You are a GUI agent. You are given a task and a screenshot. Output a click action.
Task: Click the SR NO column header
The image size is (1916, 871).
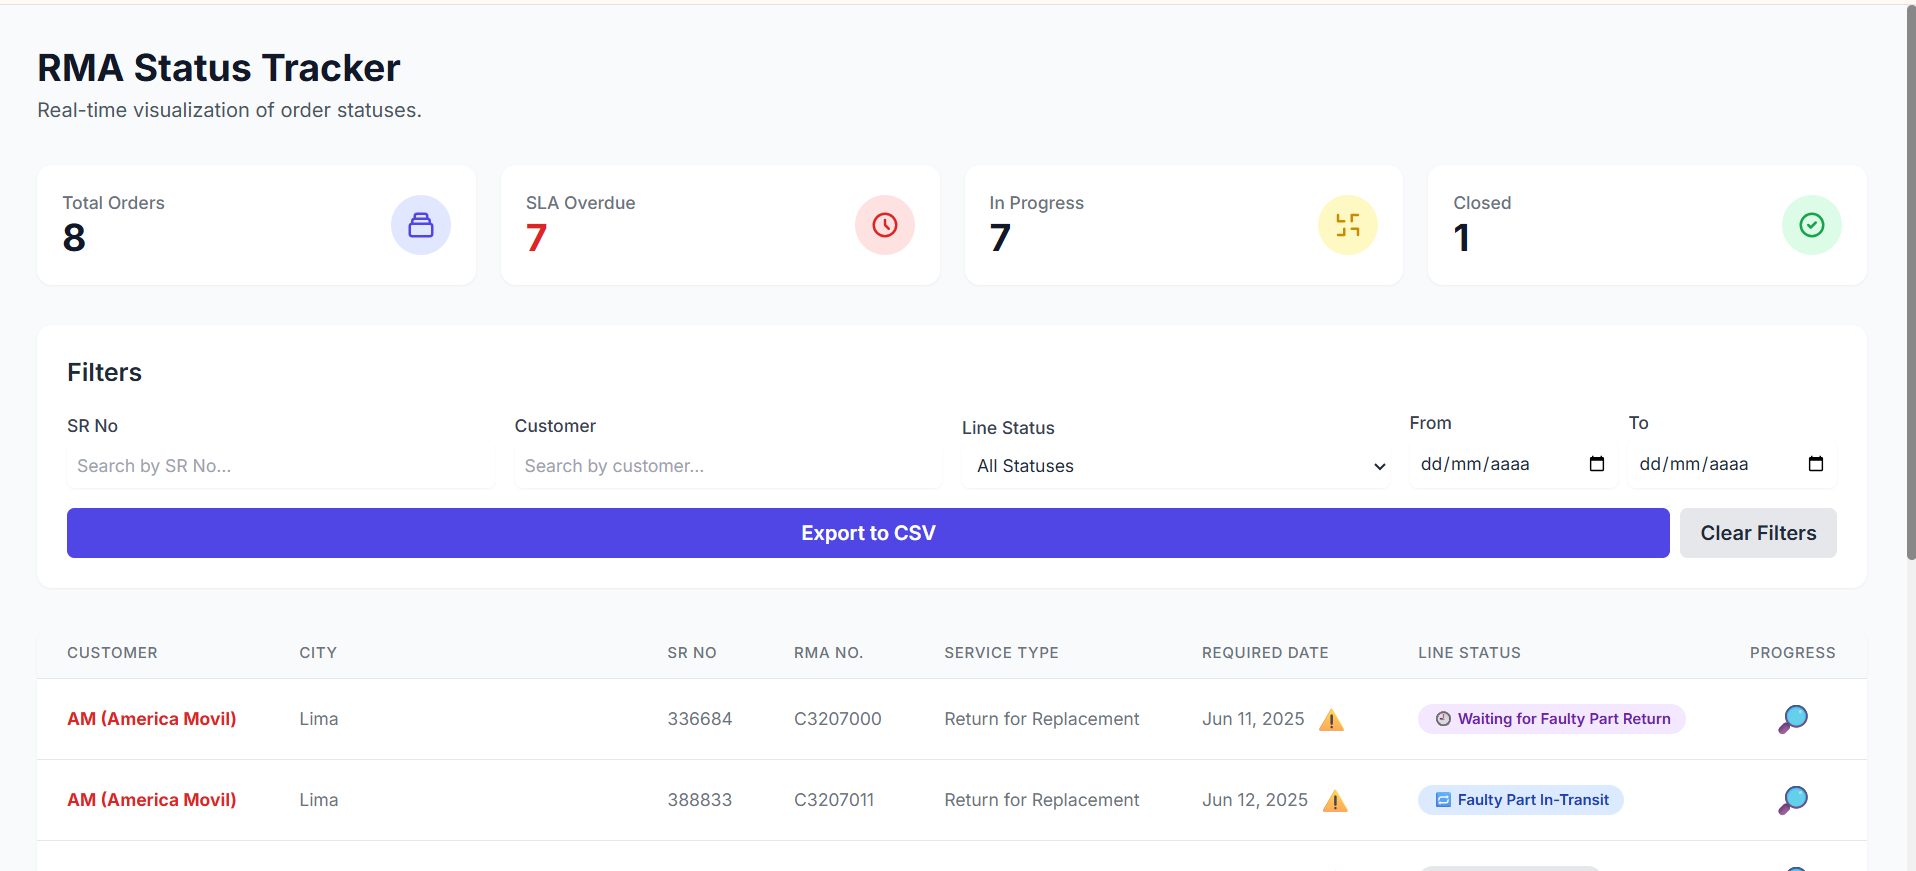pyautogui.click(x=692, y=653)
